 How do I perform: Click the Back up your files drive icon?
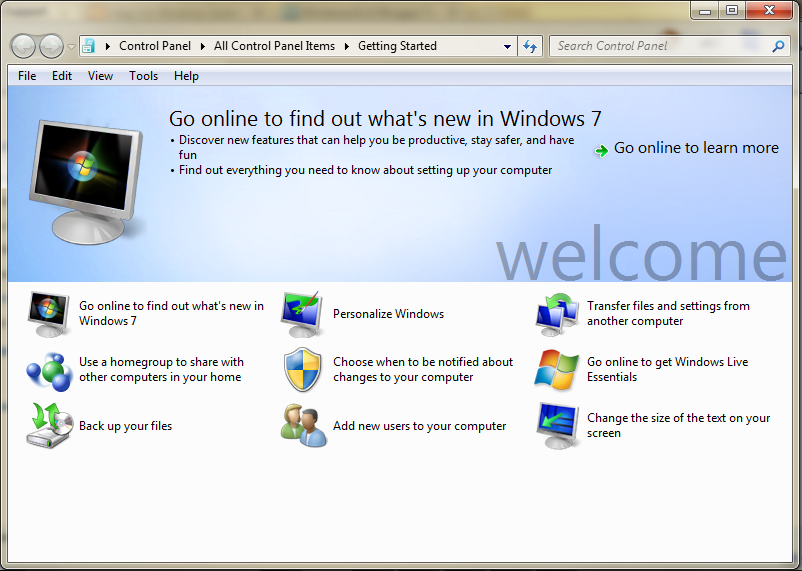click(50, 426)
